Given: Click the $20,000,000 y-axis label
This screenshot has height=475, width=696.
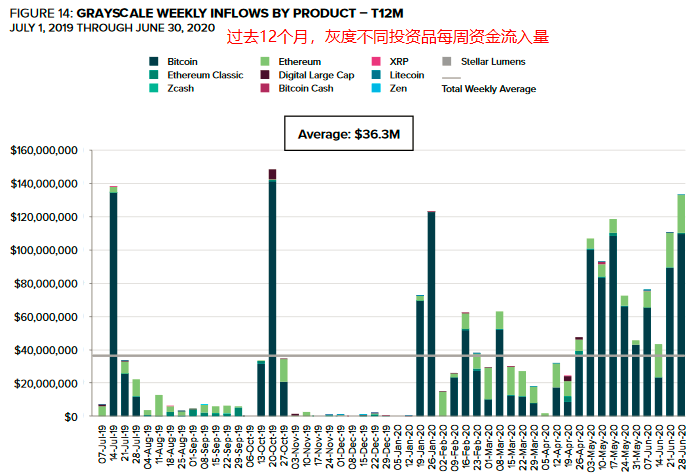Looking at the screenshot, I should tap(46, 384).
